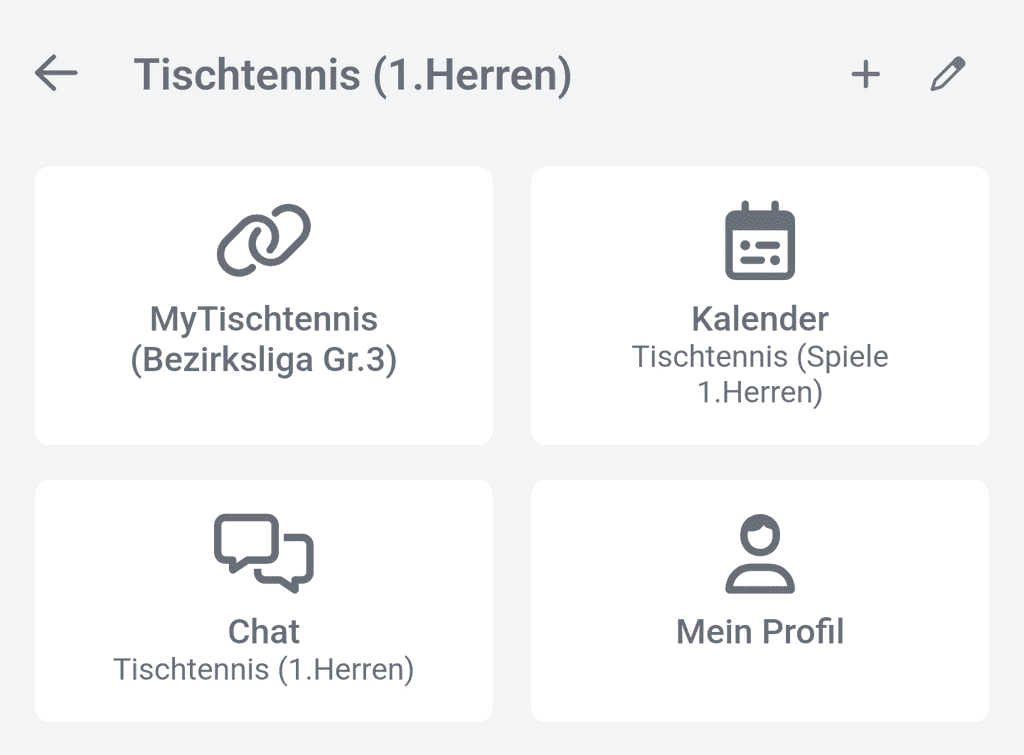Click the person profile icon
The height and width of the screenshot is (755, 1024).
pos(760,553)
